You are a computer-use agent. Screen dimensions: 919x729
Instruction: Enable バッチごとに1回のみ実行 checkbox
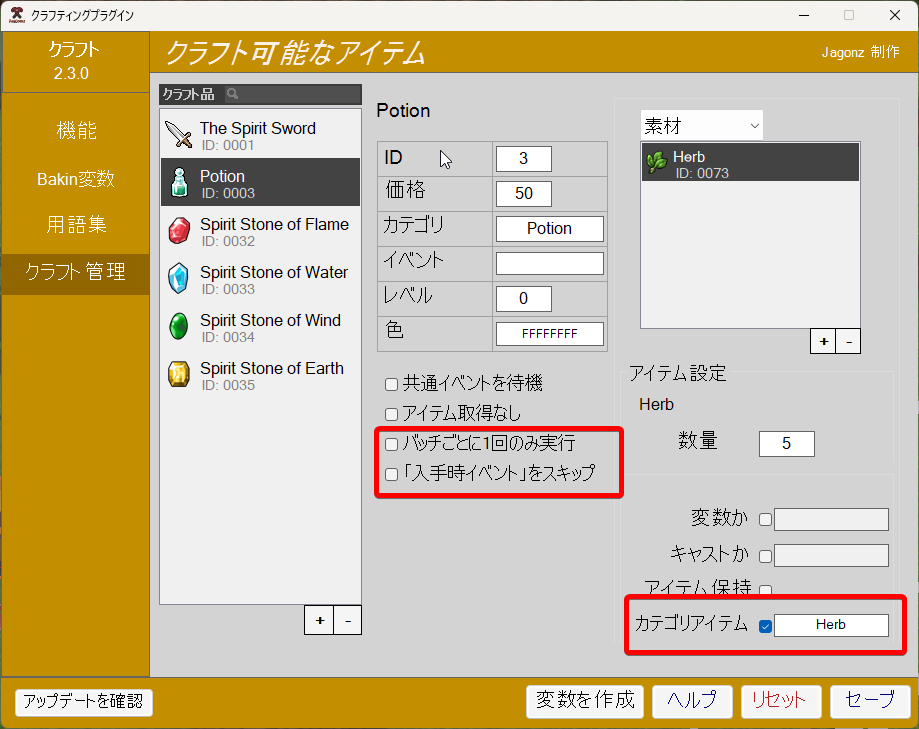pyautogui.click(x=392, y=444)
